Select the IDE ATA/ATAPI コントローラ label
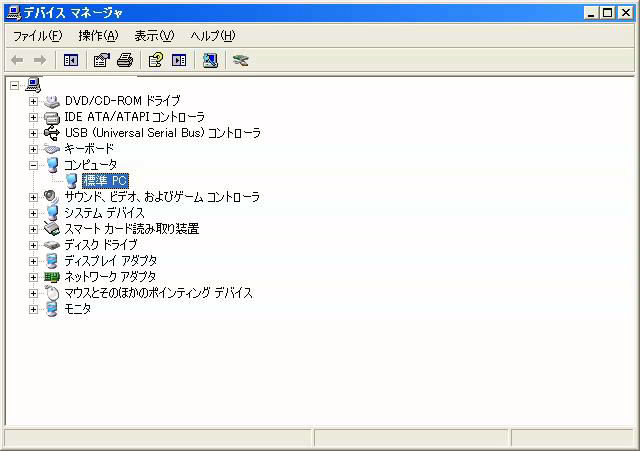 click(x=135, y=117)
